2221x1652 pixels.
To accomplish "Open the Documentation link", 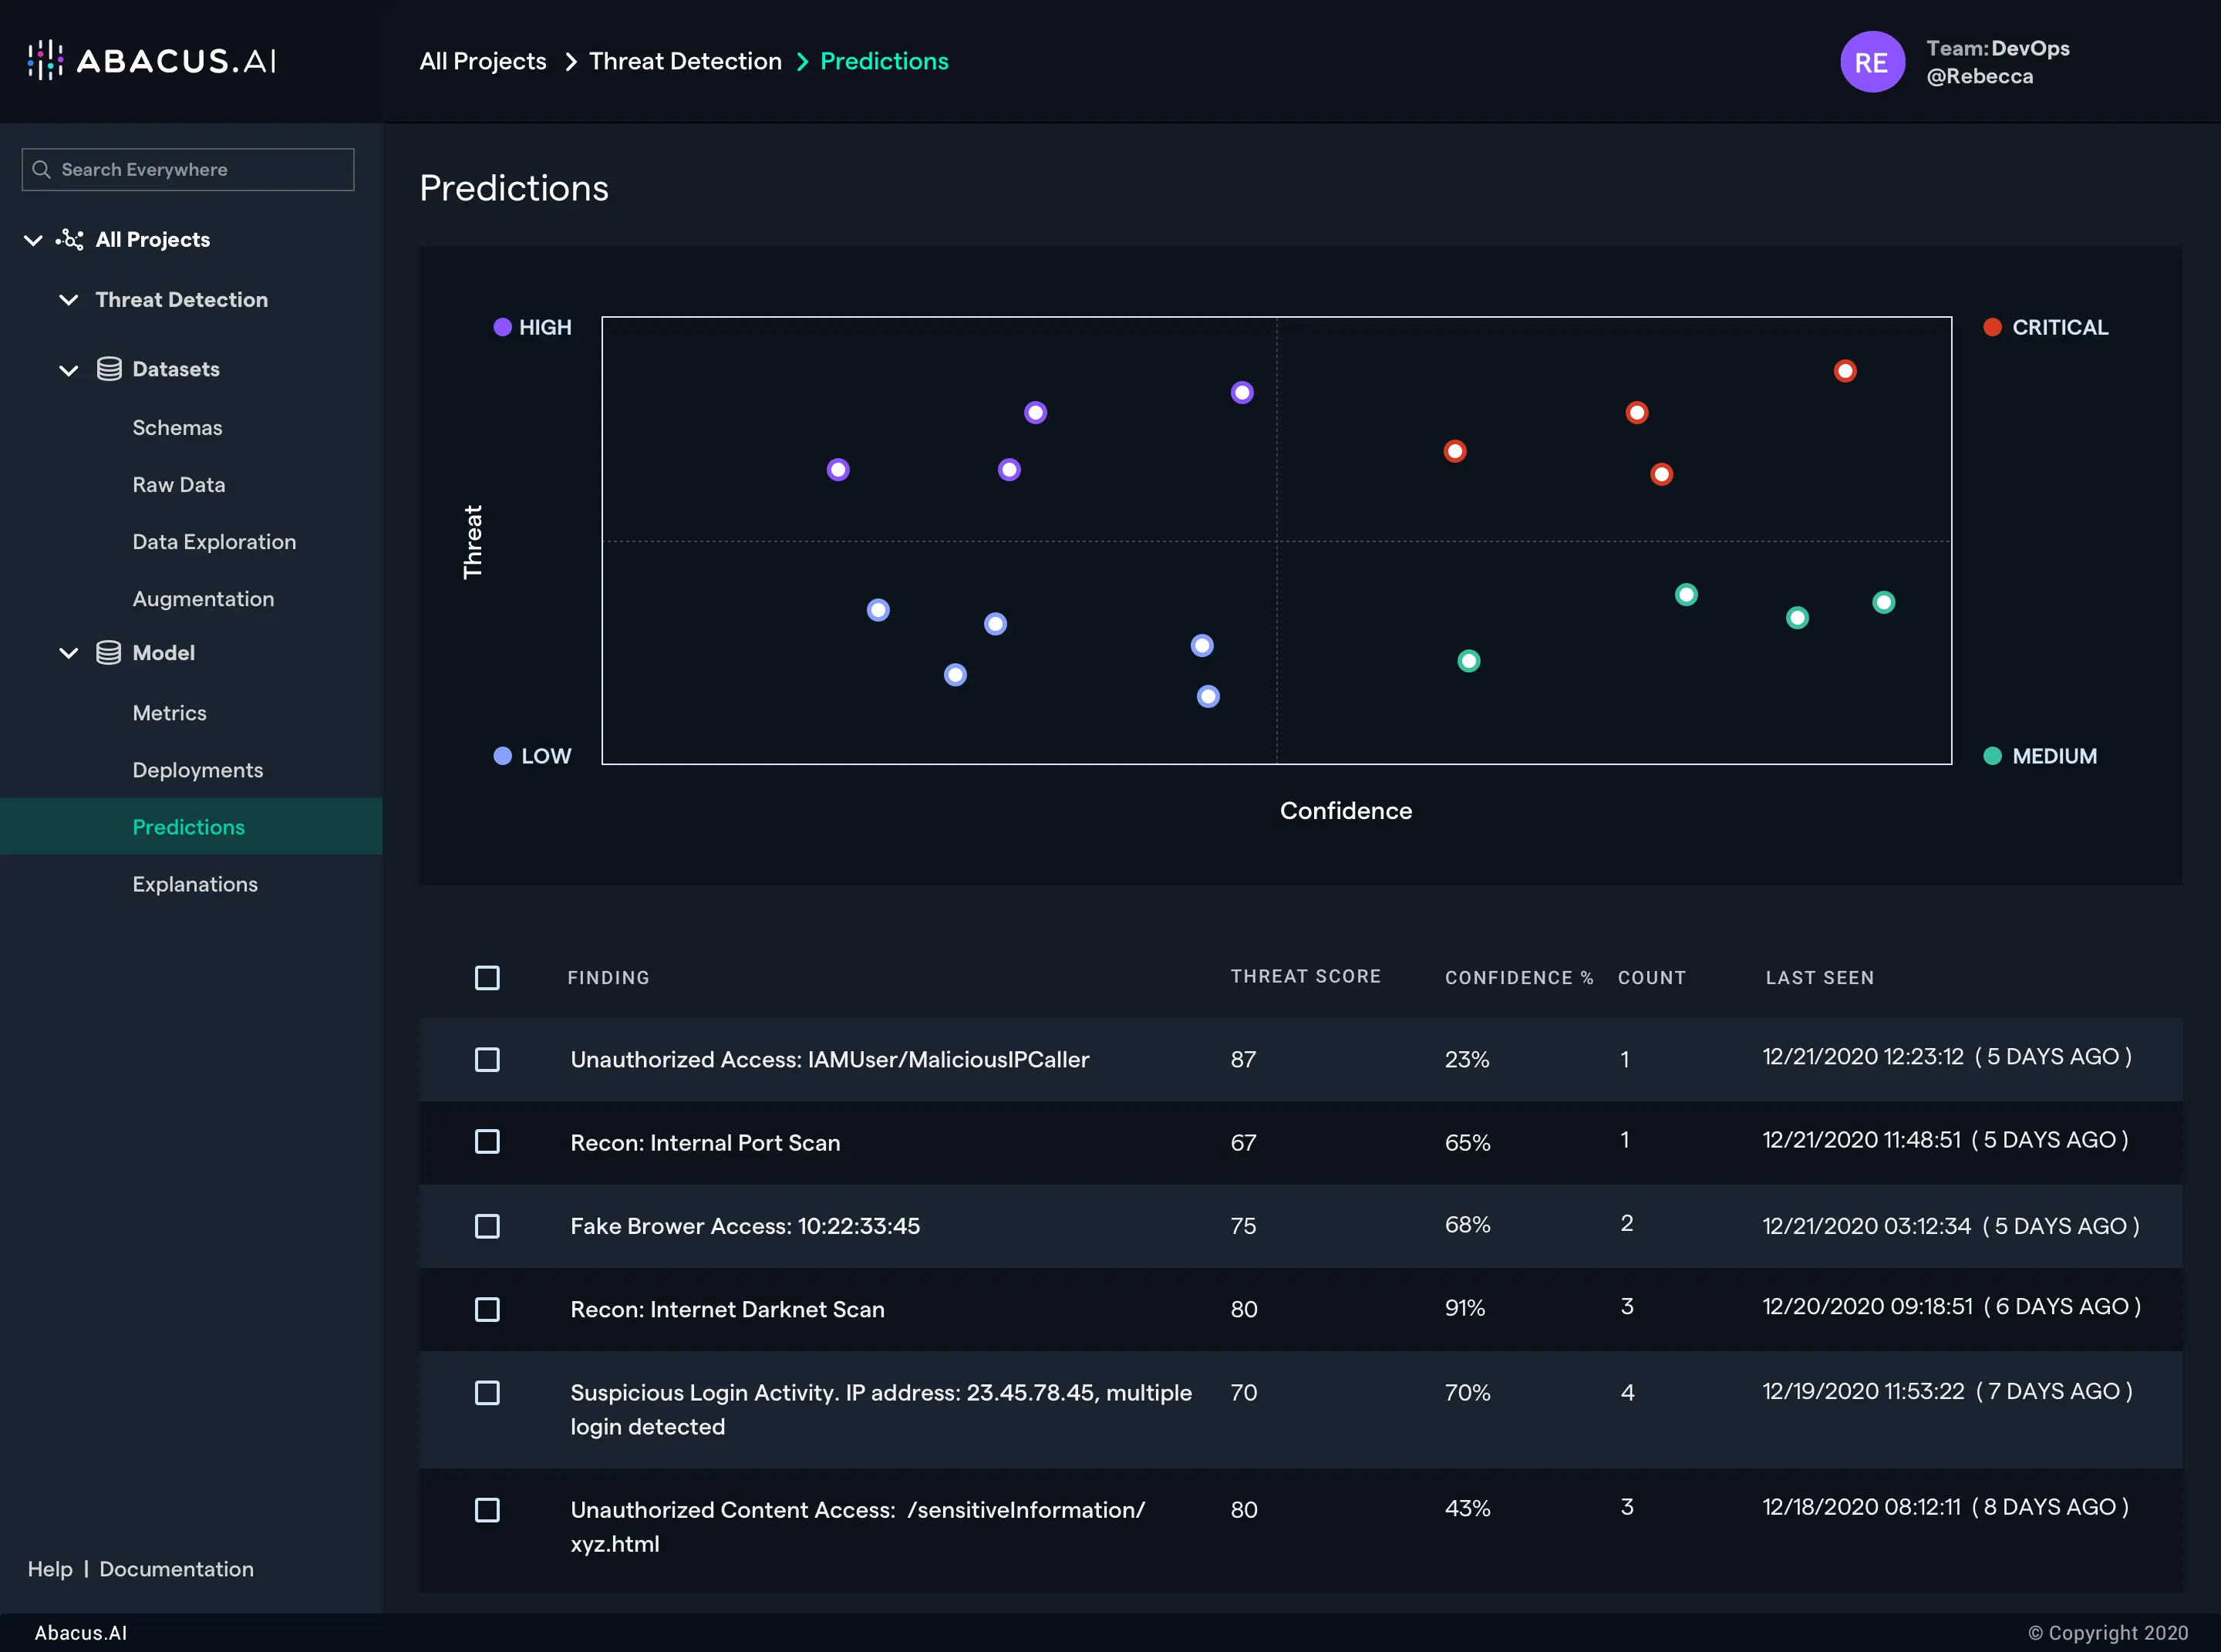I will [x=176, y=1569].
